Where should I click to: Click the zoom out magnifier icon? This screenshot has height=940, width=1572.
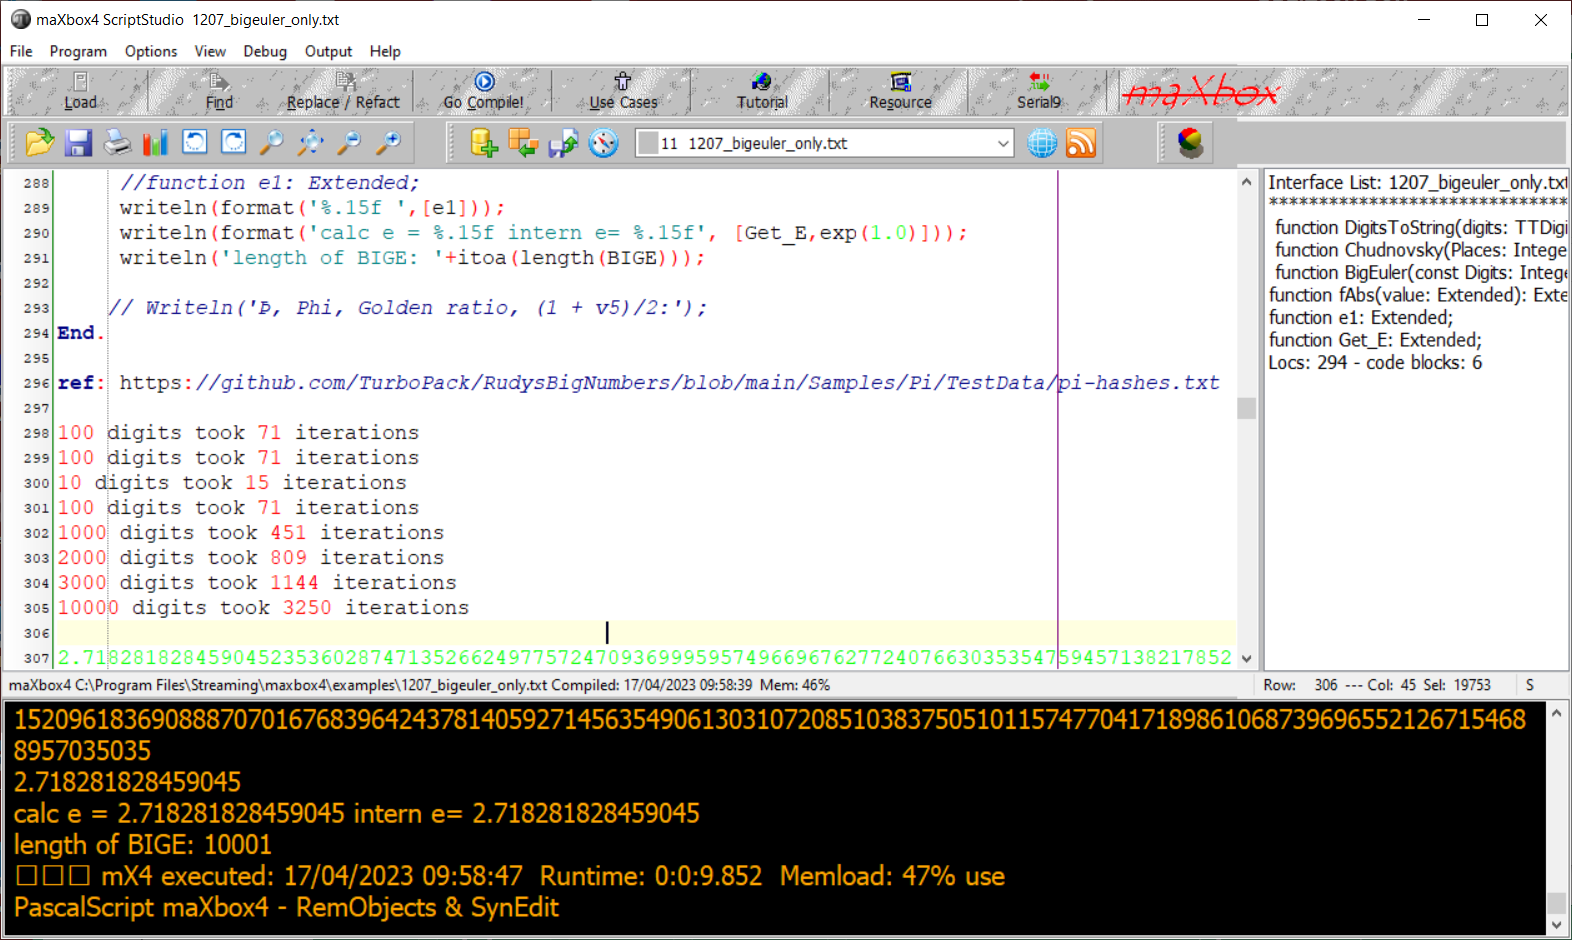tap(349, 143)
